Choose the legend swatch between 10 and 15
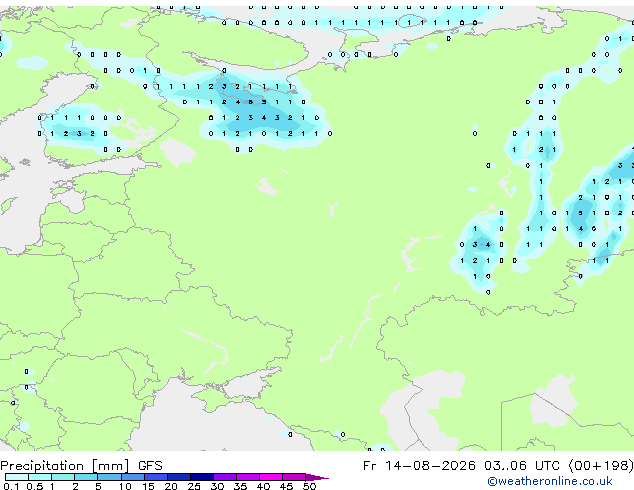The image size is (634, 490). [x=132, y=477]
